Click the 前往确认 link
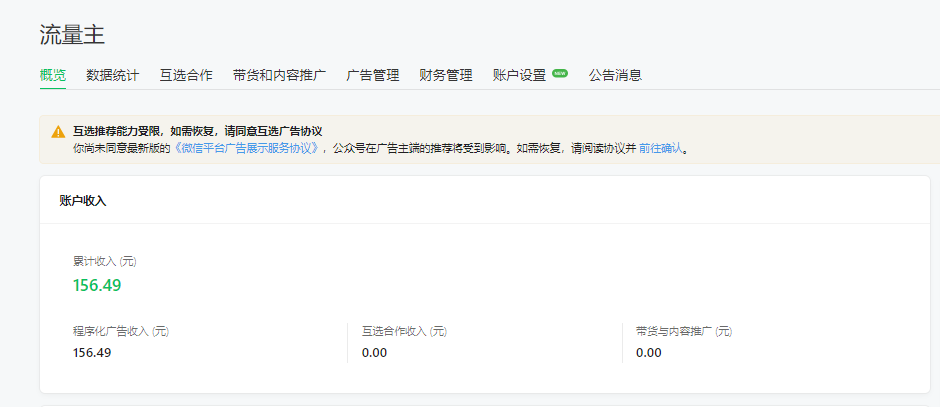The width and height of the screenshot is (940, 407). point(661,148)
